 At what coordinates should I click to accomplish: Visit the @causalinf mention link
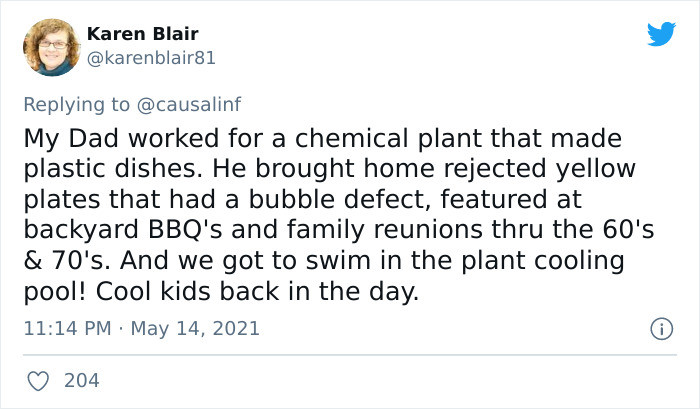[189, 104]
